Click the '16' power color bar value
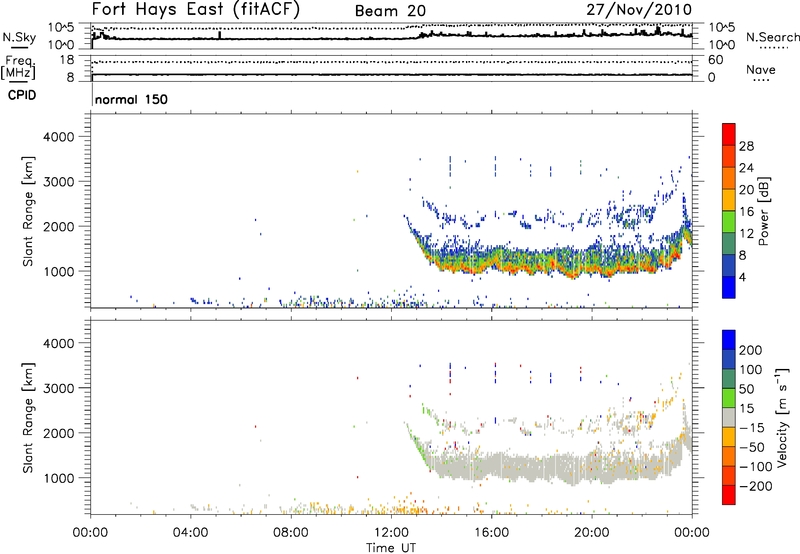This screenshot has height=554, width=800. coord(746,212)
